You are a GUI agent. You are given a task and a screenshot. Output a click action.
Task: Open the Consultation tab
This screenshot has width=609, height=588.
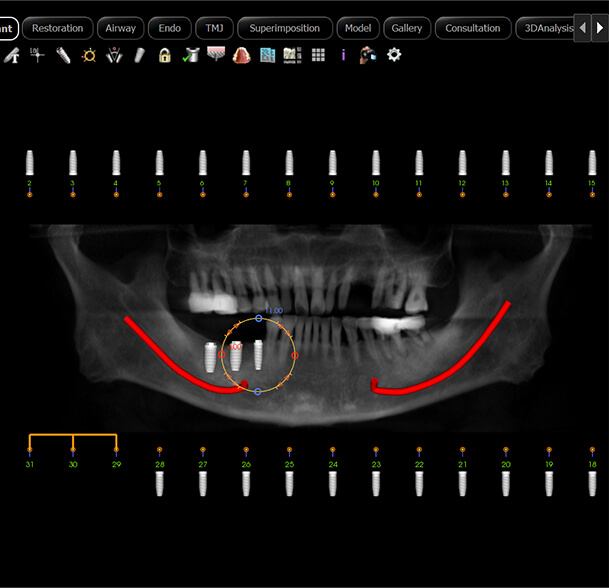pos(473,28)
